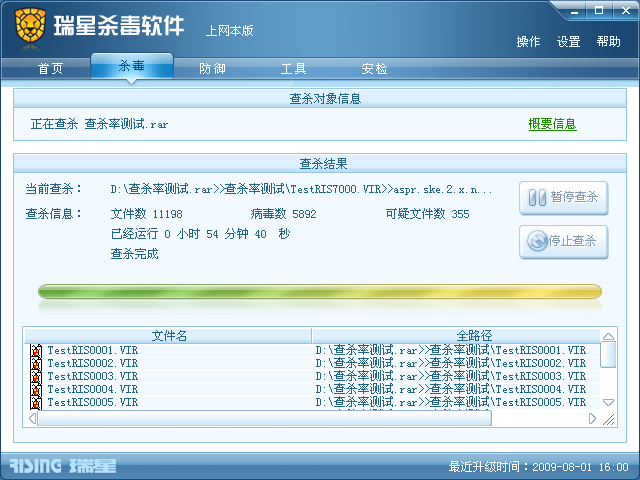
Task: Click the 暂停查杀 button
Action: (x=563, y=198)
